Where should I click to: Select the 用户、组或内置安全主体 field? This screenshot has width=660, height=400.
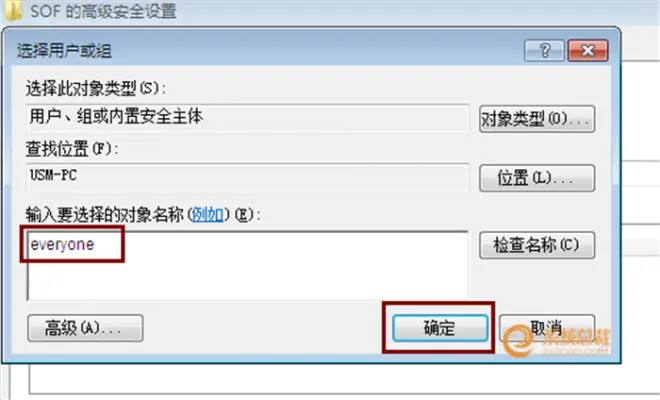[248, 118]
